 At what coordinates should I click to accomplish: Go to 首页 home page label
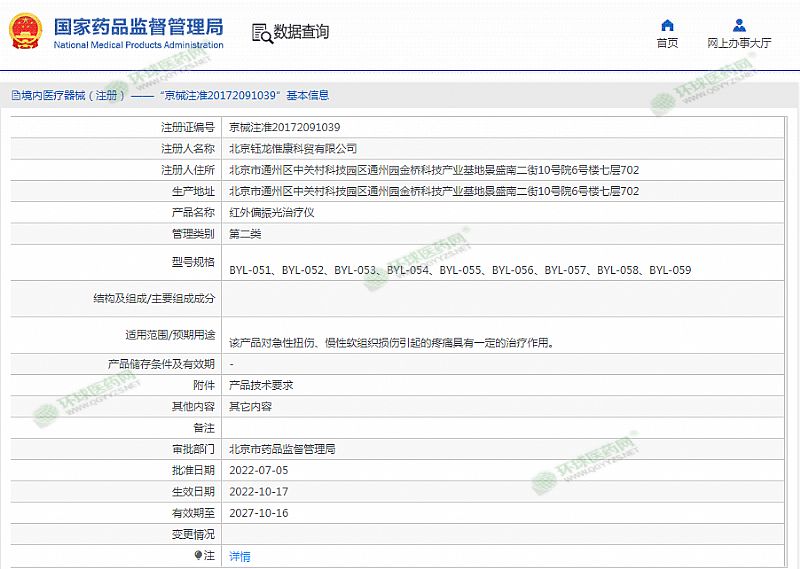[x=667, y=43]
